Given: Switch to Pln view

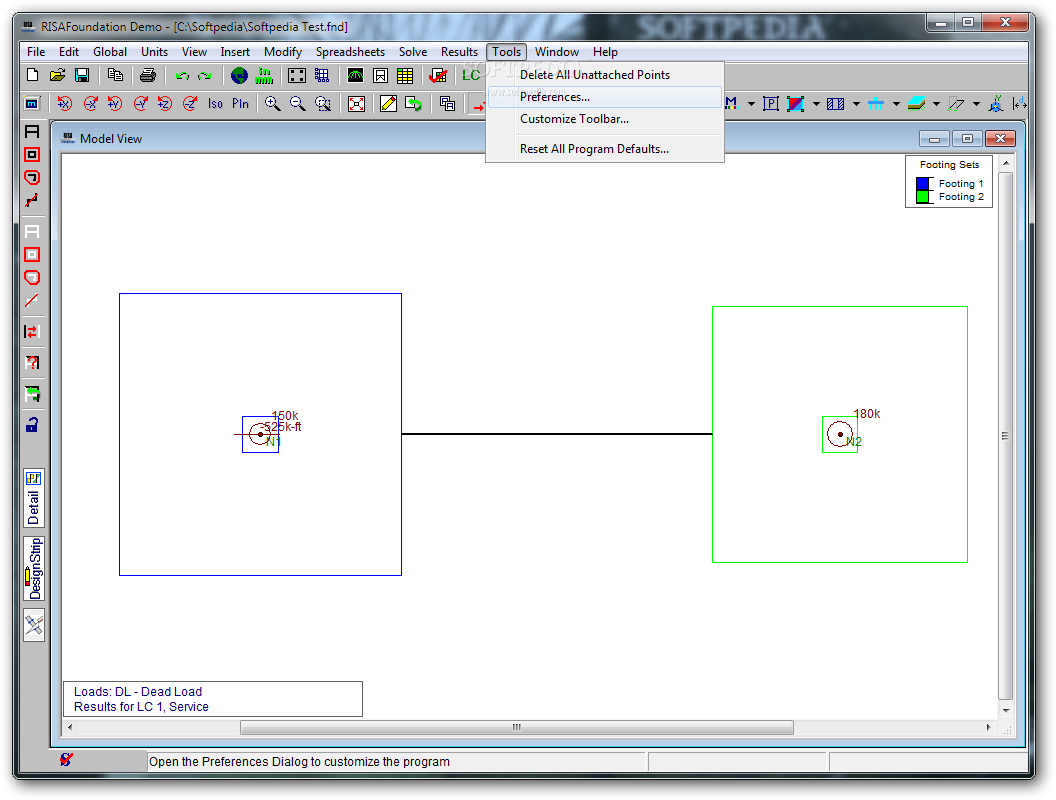Looking at the screenshot, I should 240,104.
